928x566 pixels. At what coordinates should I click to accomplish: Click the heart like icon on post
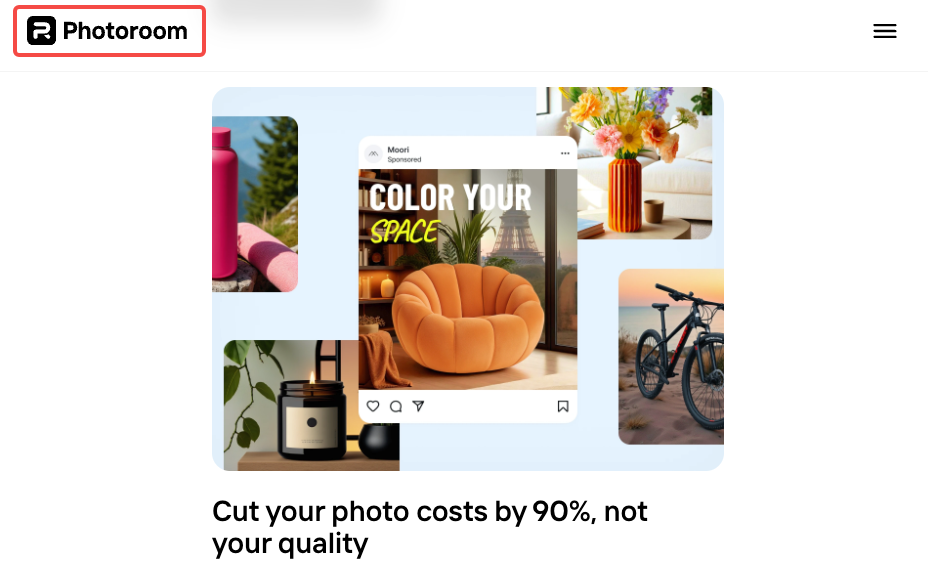pos(373,406)
